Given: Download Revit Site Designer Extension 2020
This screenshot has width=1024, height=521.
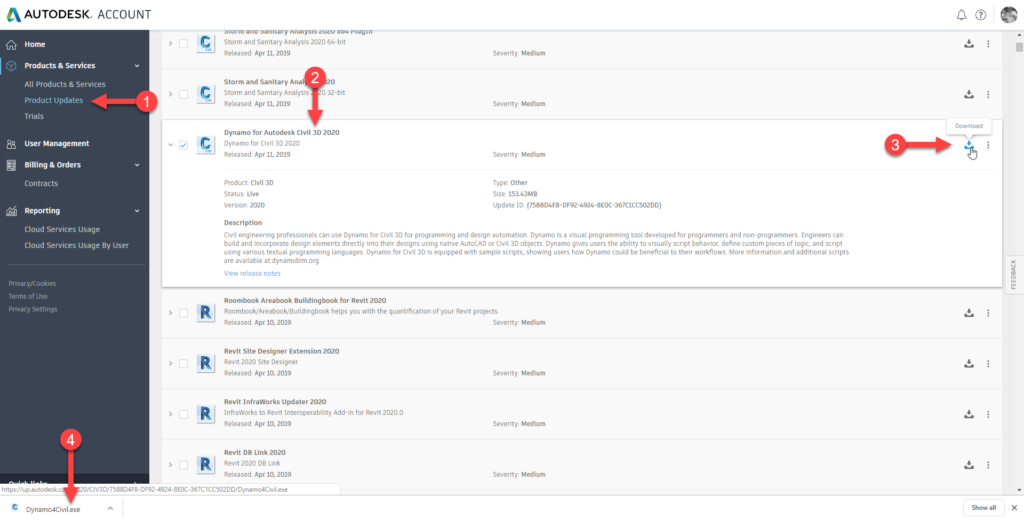Looking at the screenshot, I should coord(969,364).
